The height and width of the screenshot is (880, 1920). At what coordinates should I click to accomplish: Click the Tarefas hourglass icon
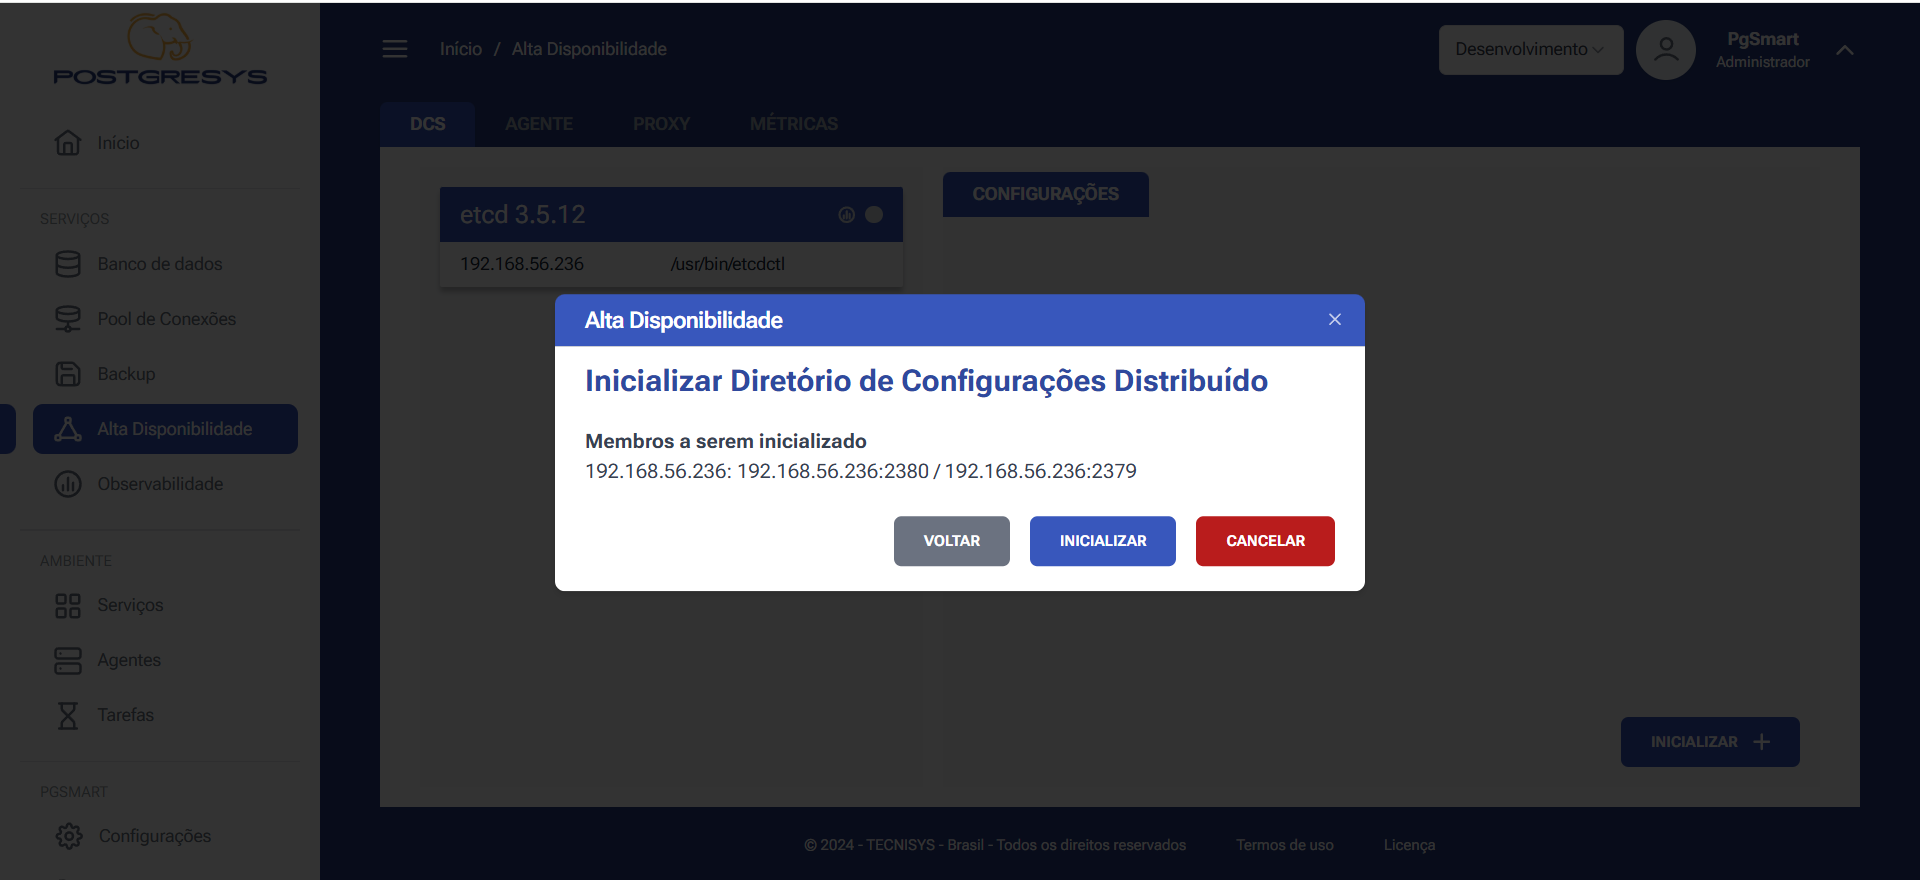[x=68, y=715]
